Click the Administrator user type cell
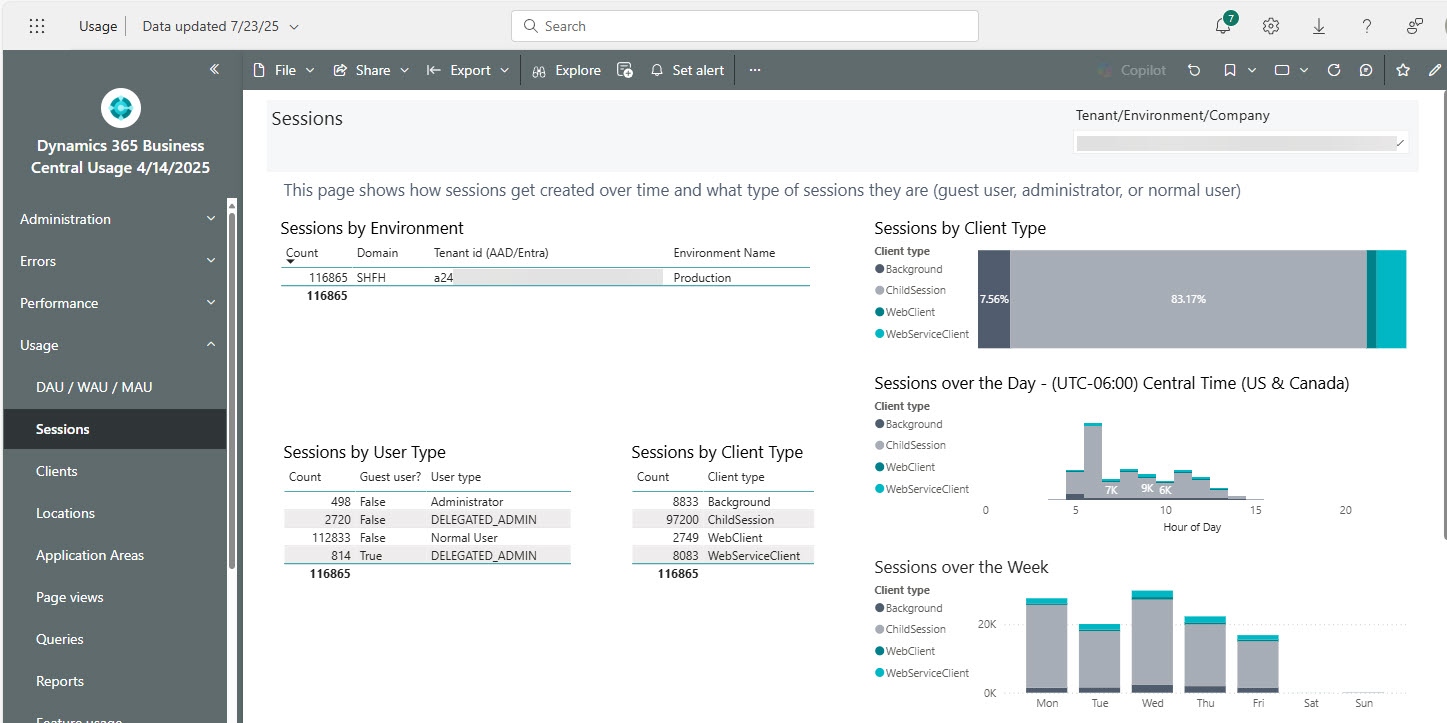The image size is (1447, 723). [467, 502]
